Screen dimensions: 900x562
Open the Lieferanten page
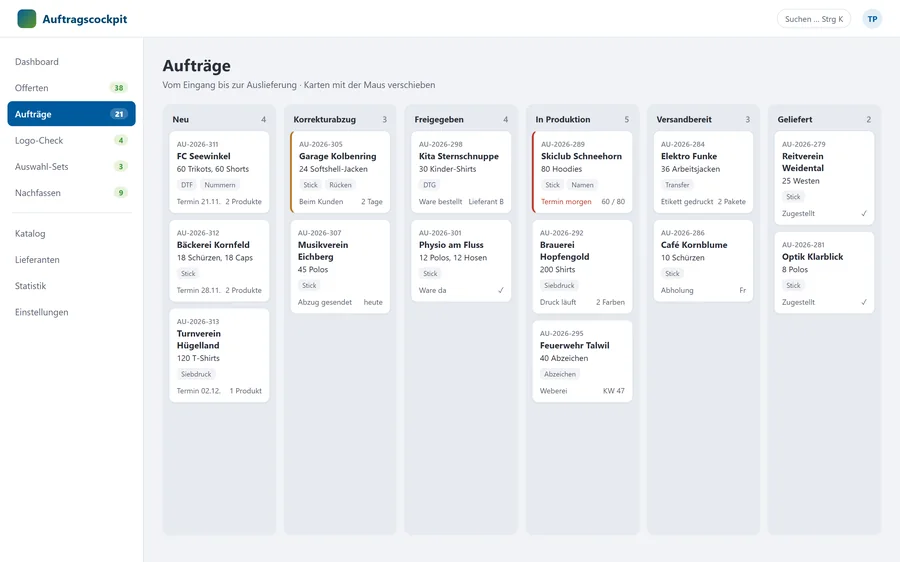(x=71, y=259)
